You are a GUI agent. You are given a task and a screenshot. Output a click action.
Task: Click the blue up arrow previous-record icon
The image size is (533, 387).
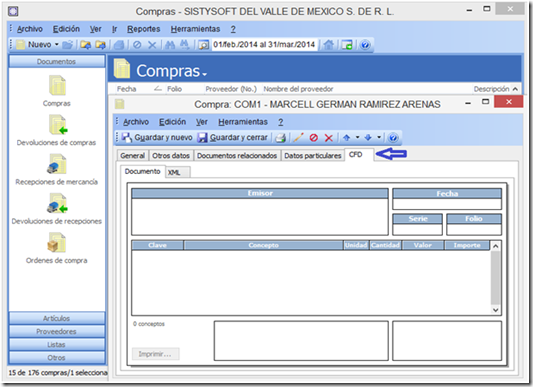coord(346,138)
